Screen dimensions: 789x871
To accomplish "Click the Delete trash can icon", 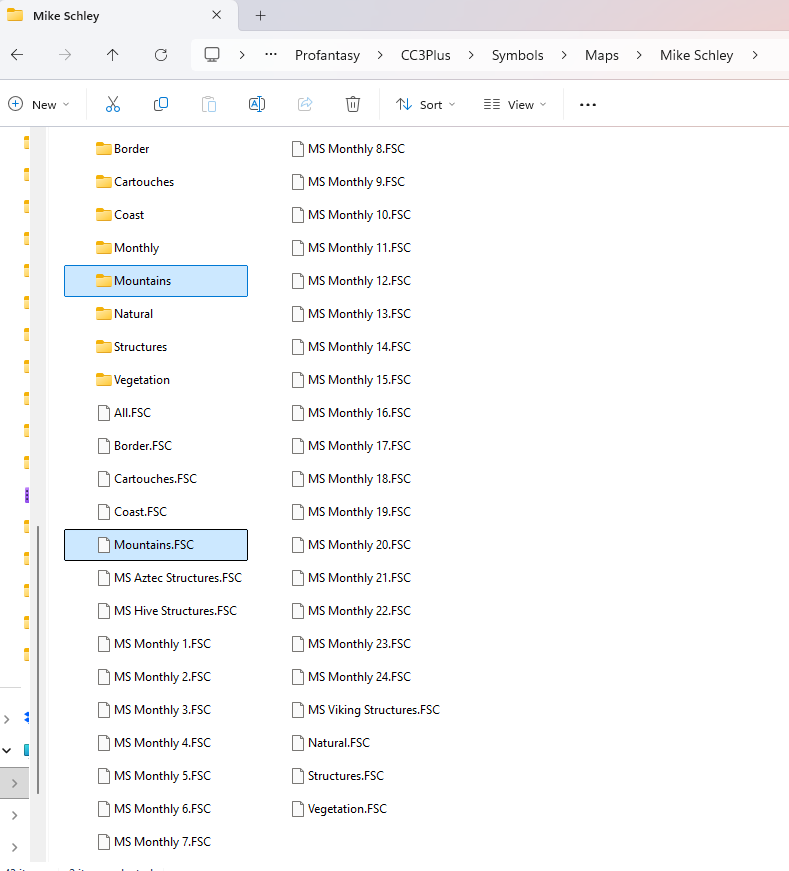I will pyautogui.click(x=352, y=105).
